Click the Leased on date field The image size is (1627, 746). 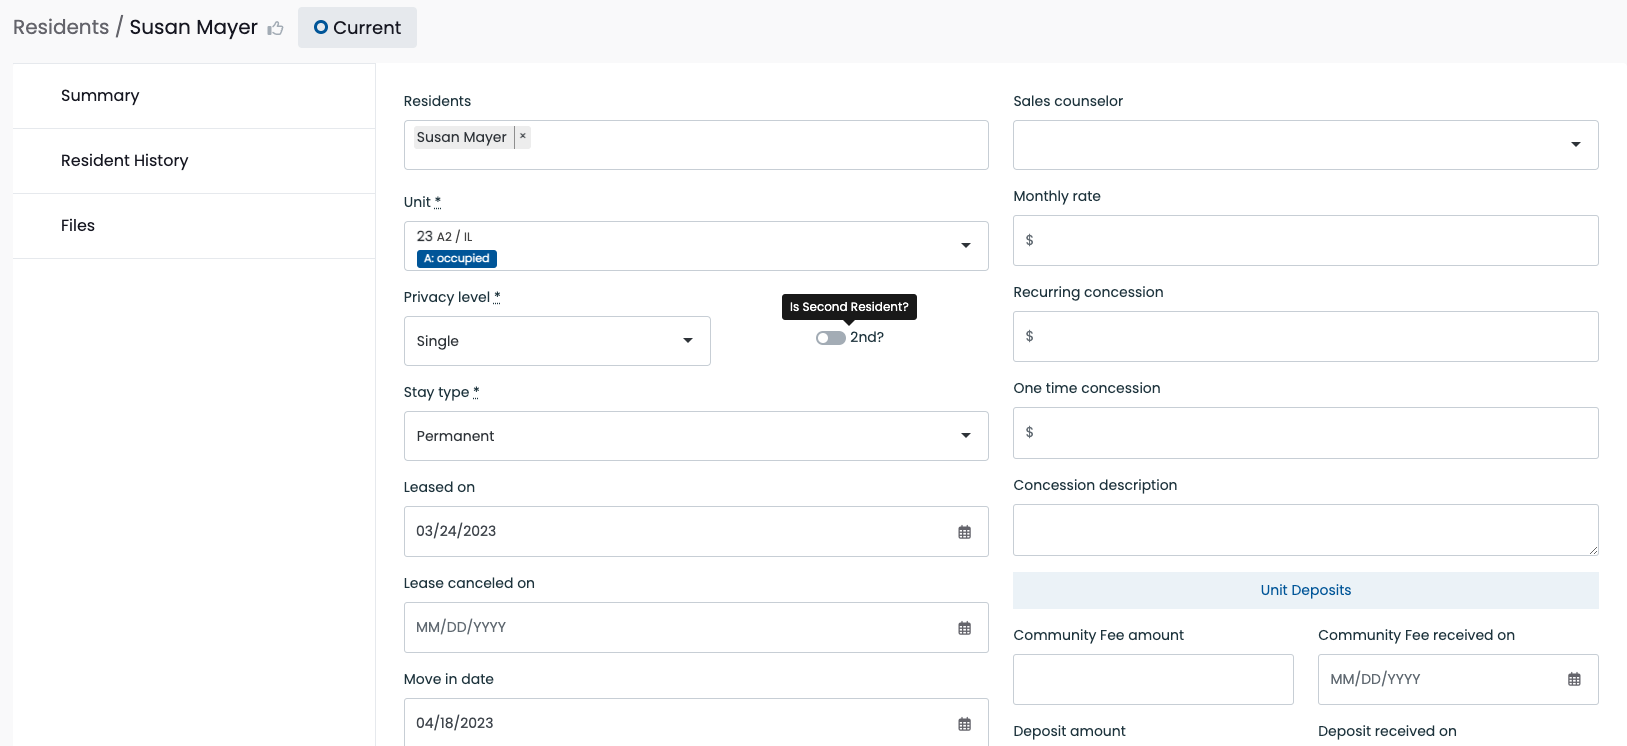[x=696, y=532]
